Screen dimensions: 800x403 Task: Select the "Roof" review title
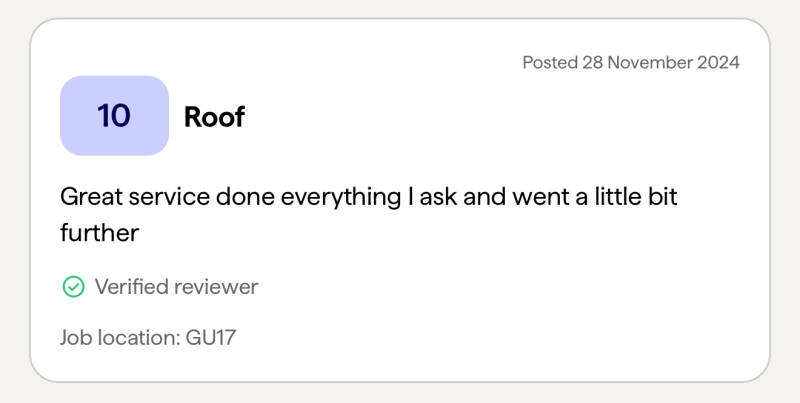pos(214,117)
